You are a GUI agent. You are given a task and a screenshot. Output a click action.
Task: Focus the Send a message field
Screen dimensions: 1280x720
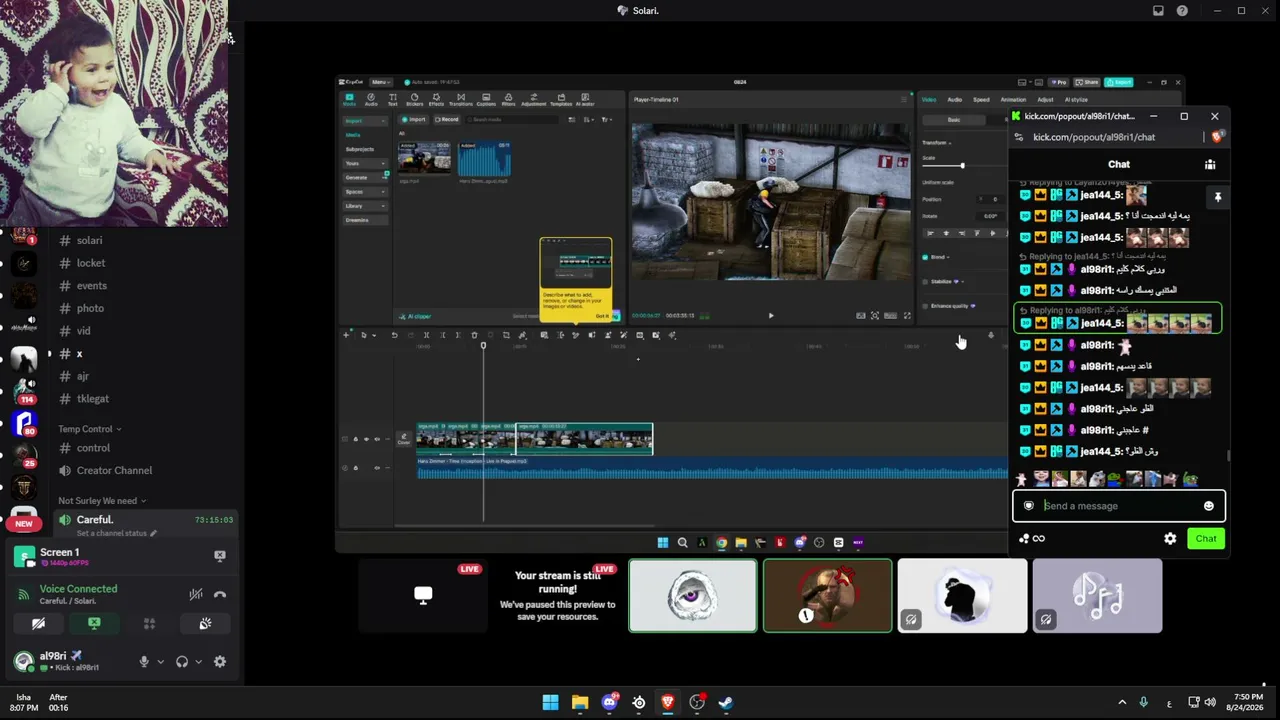(x=1119, y=506)
